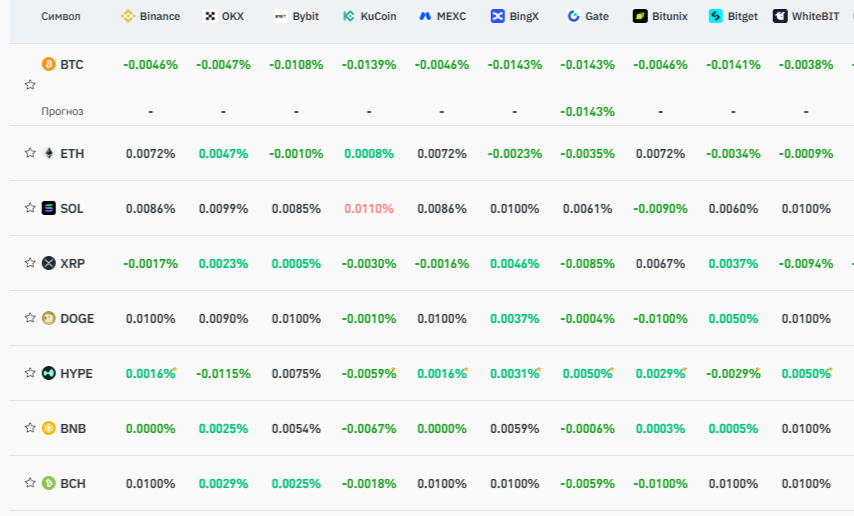Viewport: 854px width, 516px height.
Task: Select OKX ETH rate 0.0047%
Action: point(223,153)
